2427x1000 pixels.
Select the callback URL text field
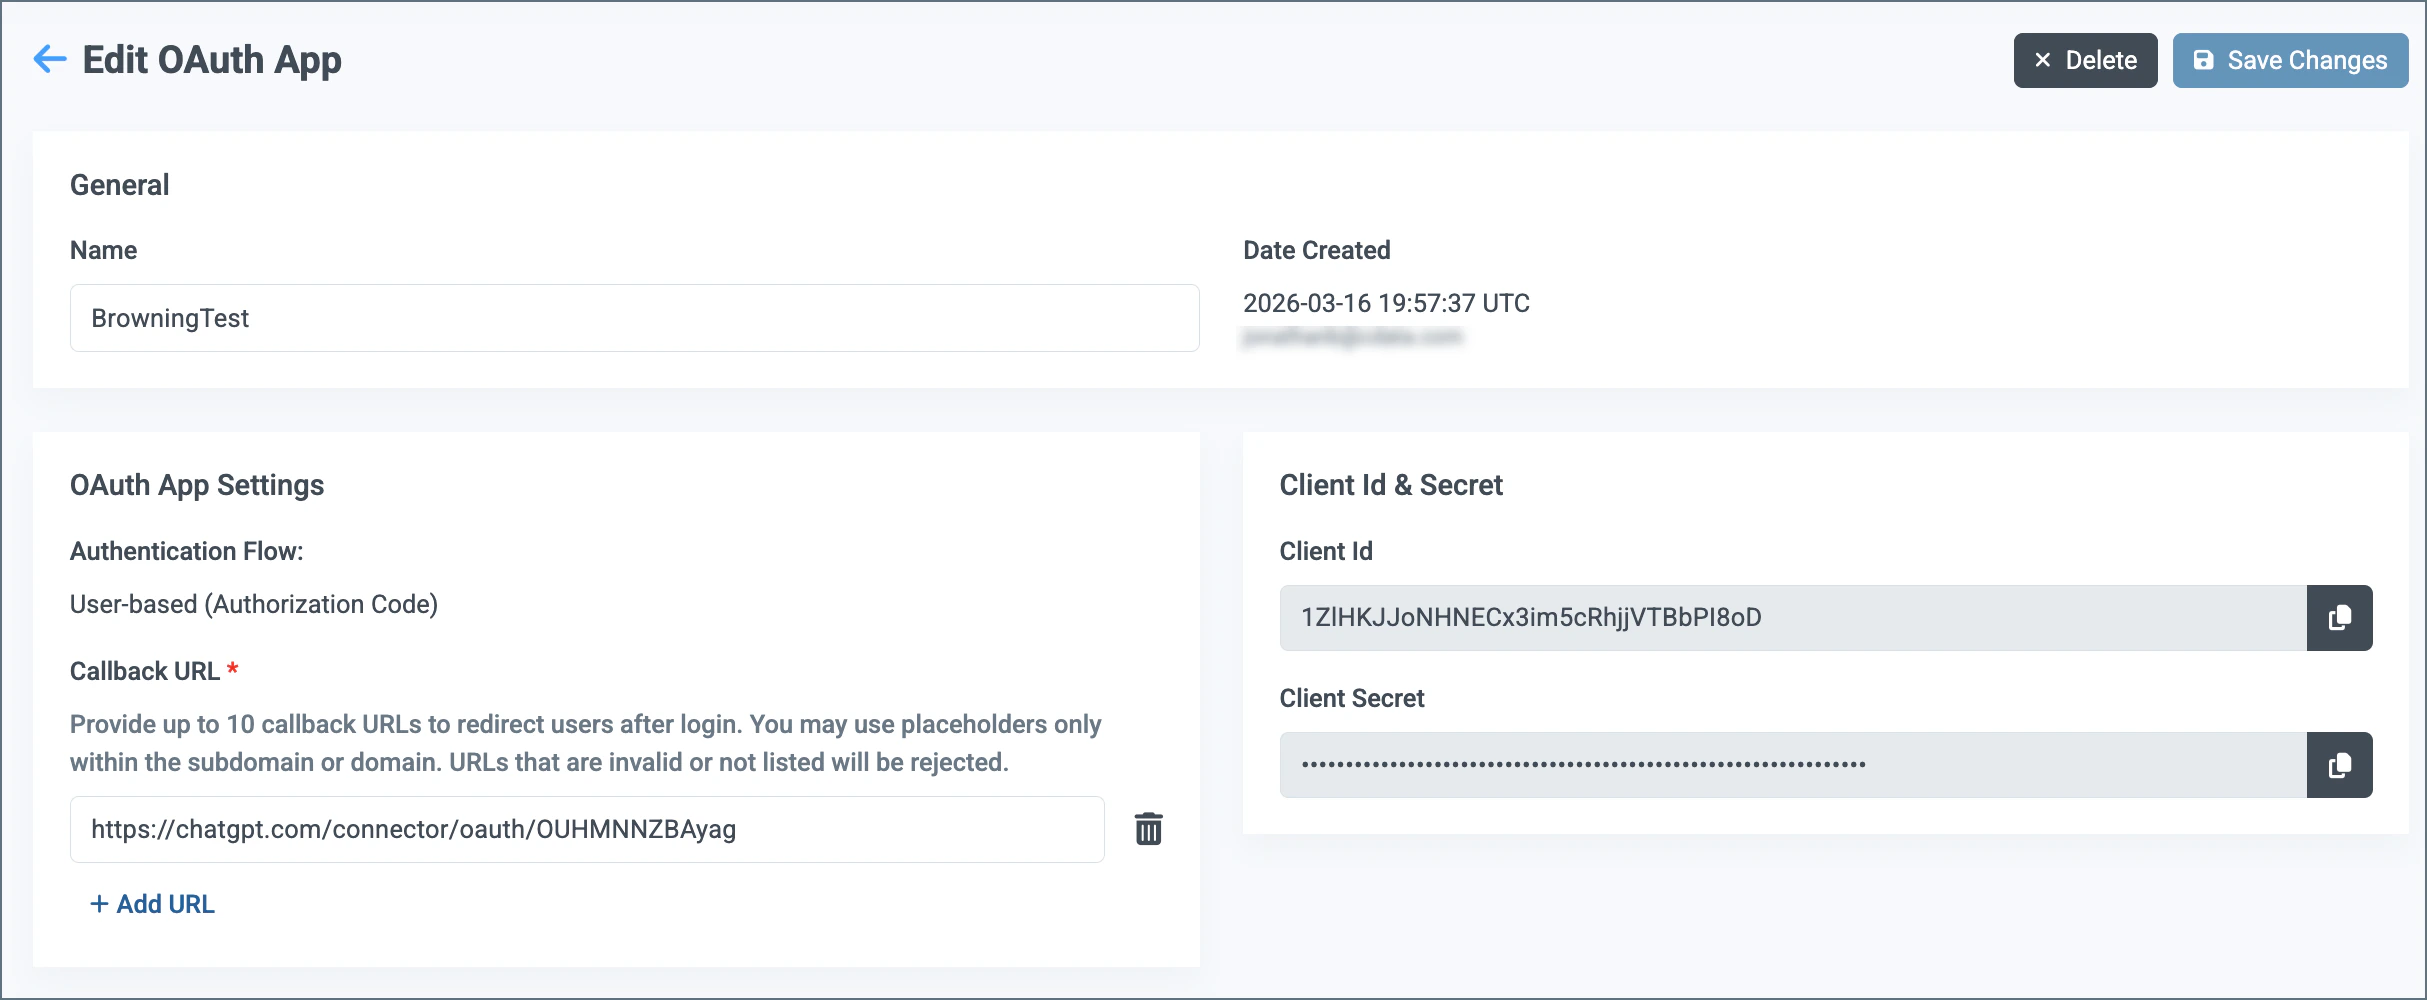tap(586, 829)
